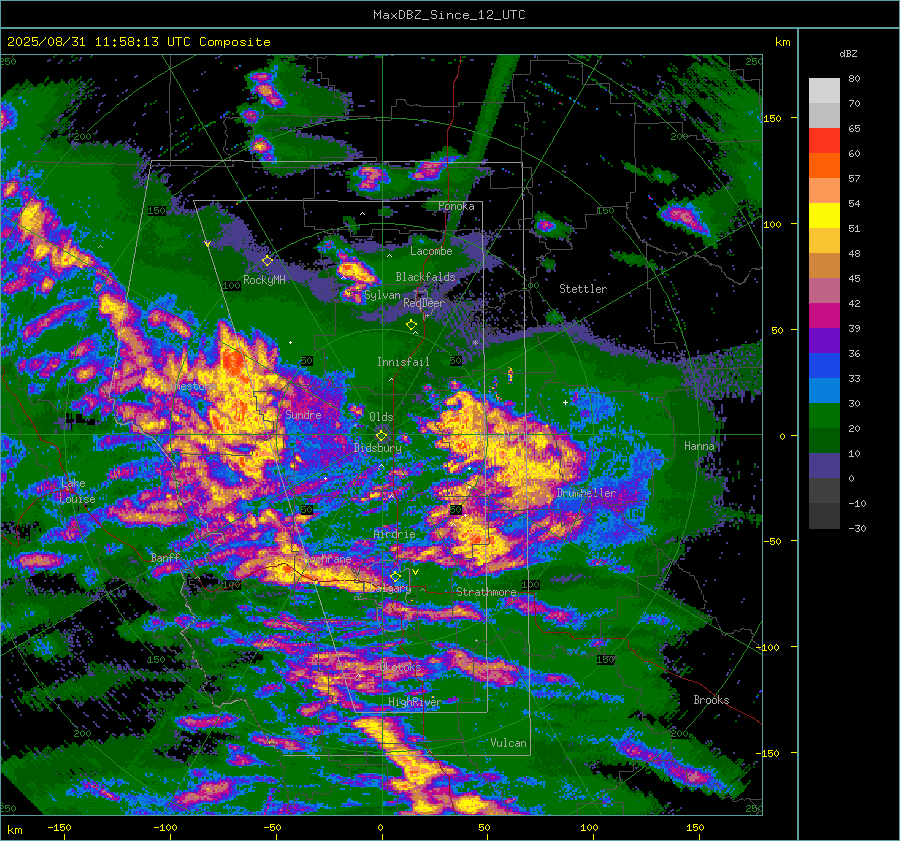900x841 pixels.
Task: Click the Innisfail city label
Action: 403,362
